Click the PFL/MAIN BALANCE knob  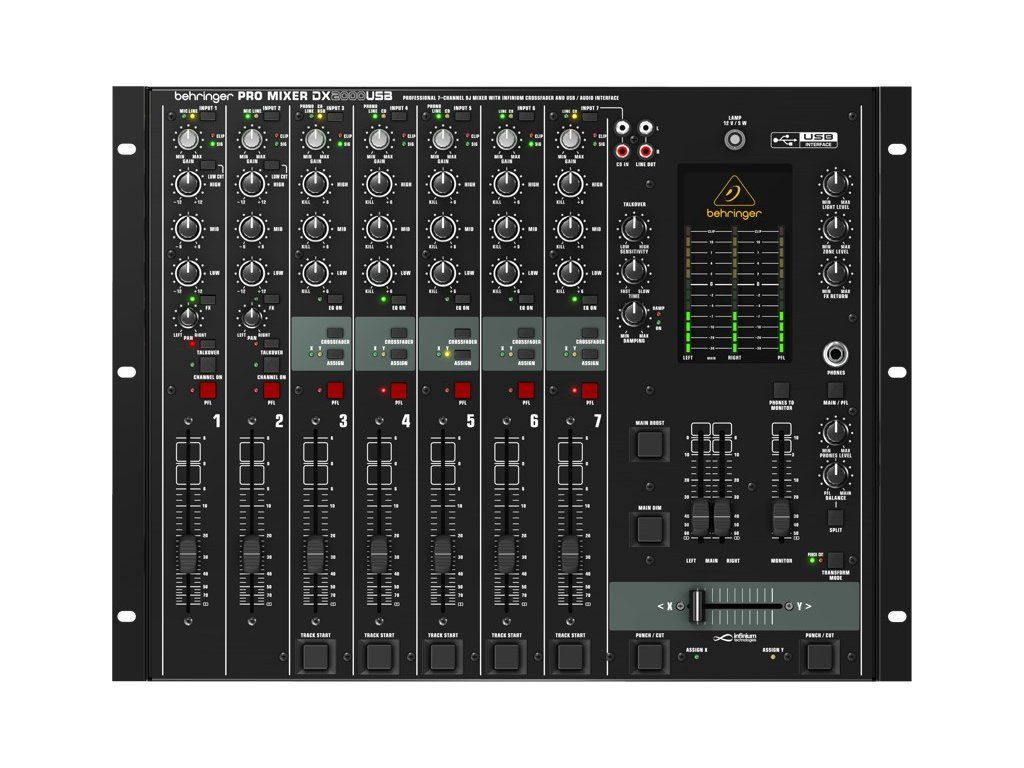click(x=835, y=475)
